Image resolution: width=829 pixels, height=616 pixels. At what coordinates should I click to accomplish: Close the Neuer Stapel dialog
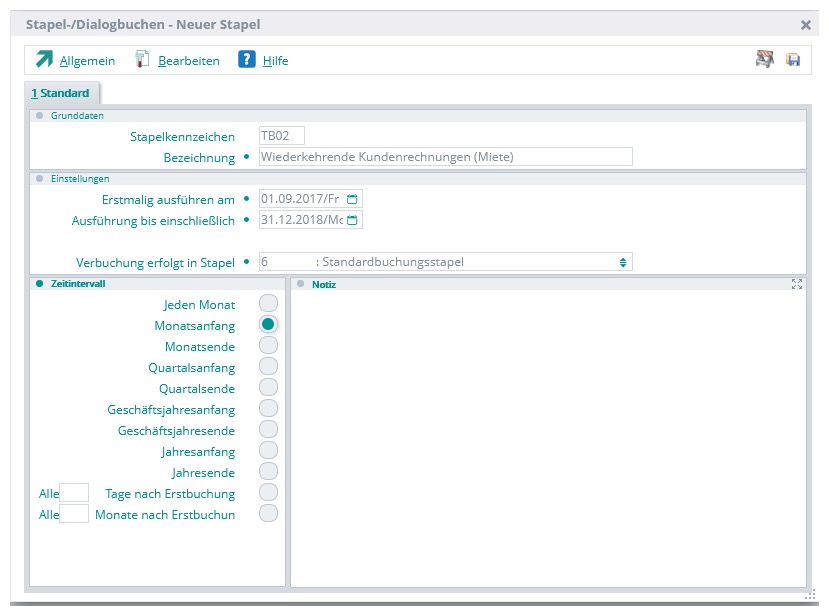click(806, 24)
